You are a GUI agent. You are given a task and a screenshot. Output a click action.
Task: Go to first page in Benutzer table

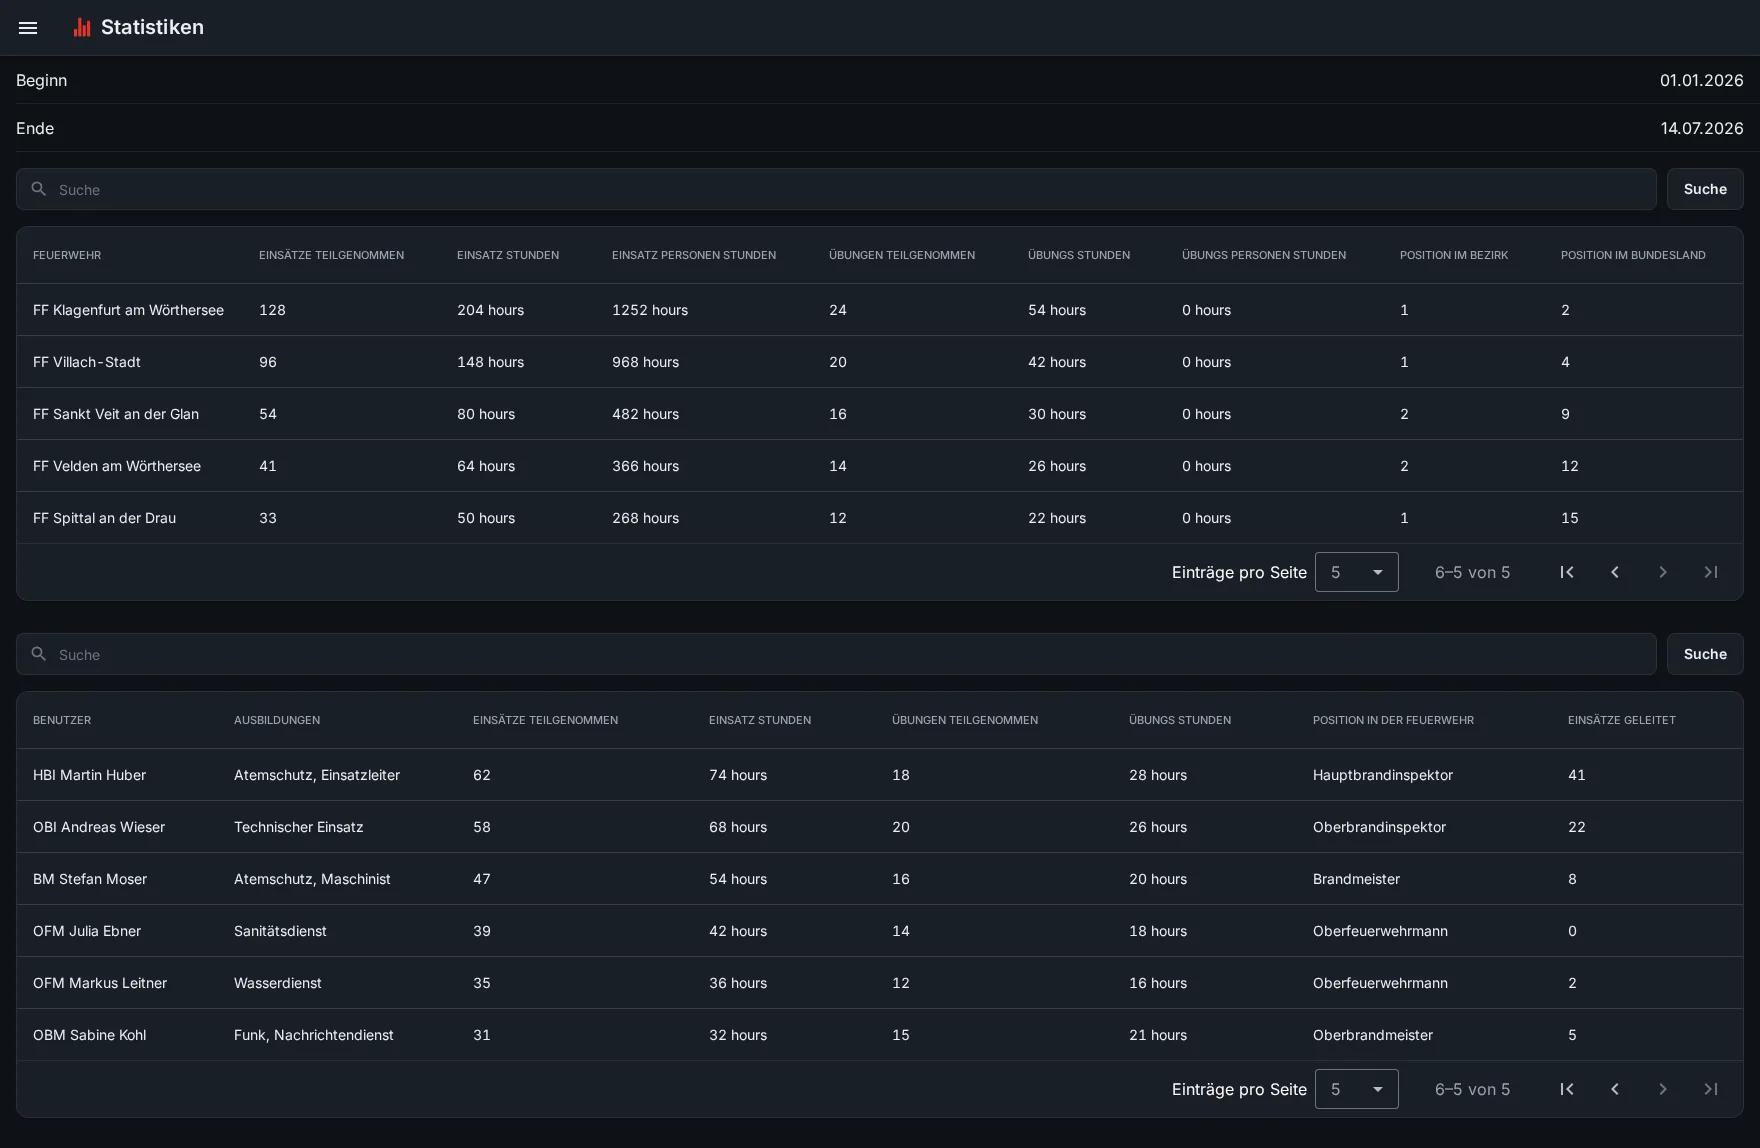[x=1567, y=1089]
